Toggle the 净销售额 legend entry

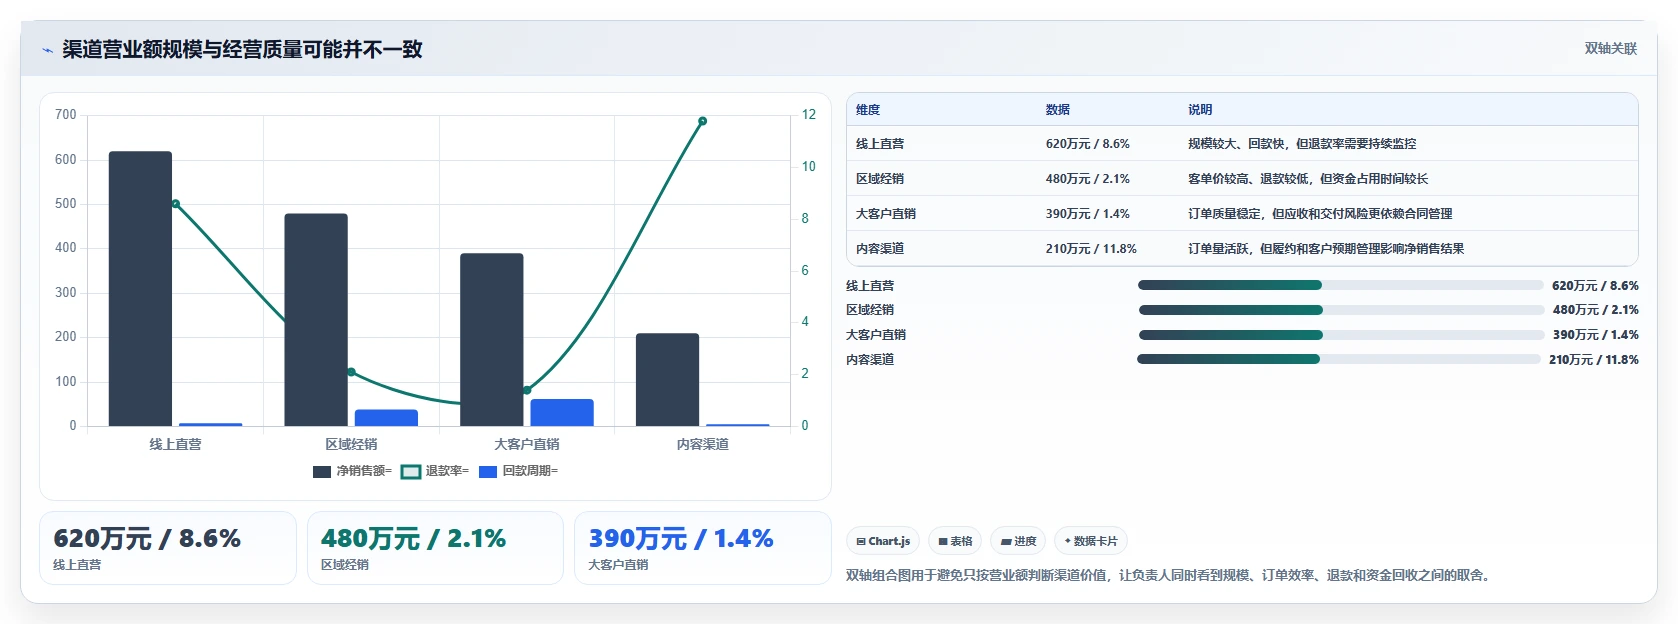pyautogui.click(x=352, y=471)
